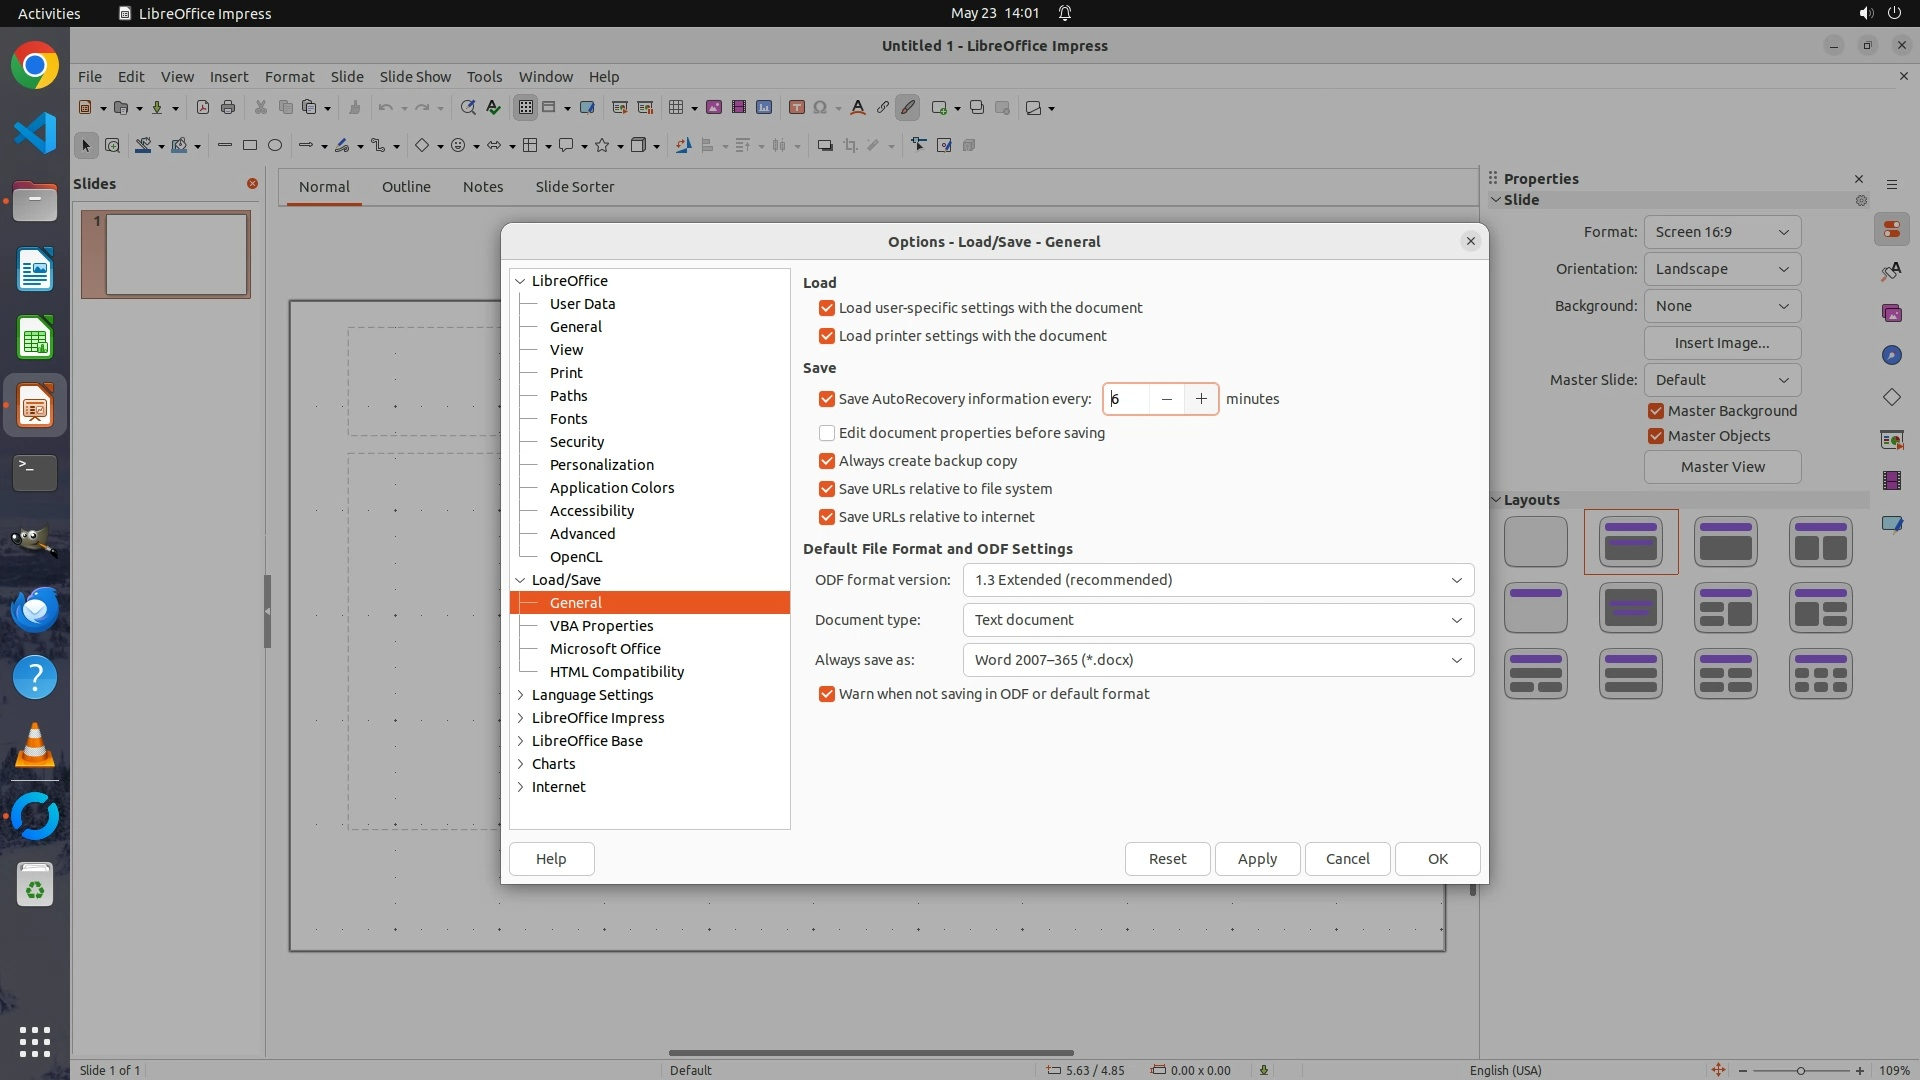Launch VLC from the dock
Screen dimensions: 1920x1080
coord(35,746)
